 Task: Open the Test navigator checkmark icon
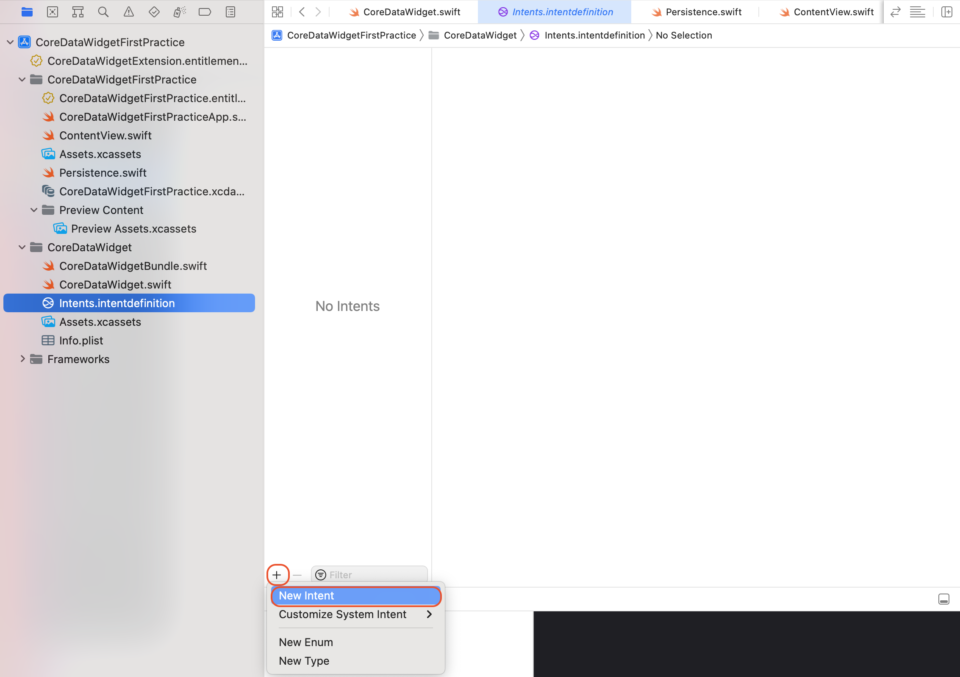(x=153, y=12)
